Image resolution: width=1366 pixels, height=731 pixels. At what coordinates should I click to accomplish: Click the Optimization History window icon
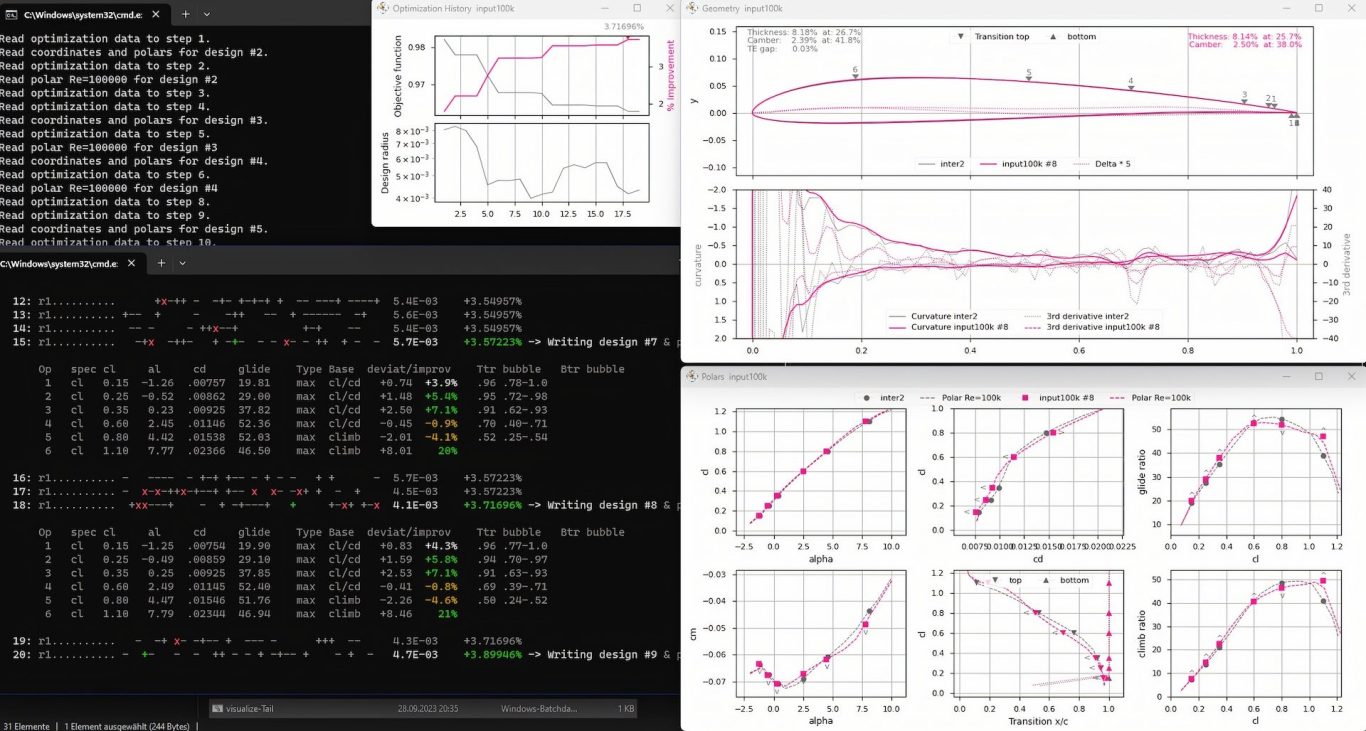383,8
